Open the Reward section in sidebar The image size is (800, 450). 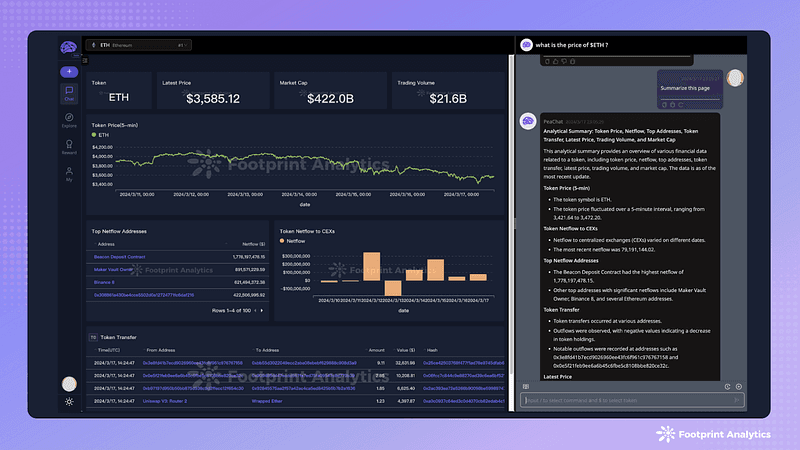[69, 147]
